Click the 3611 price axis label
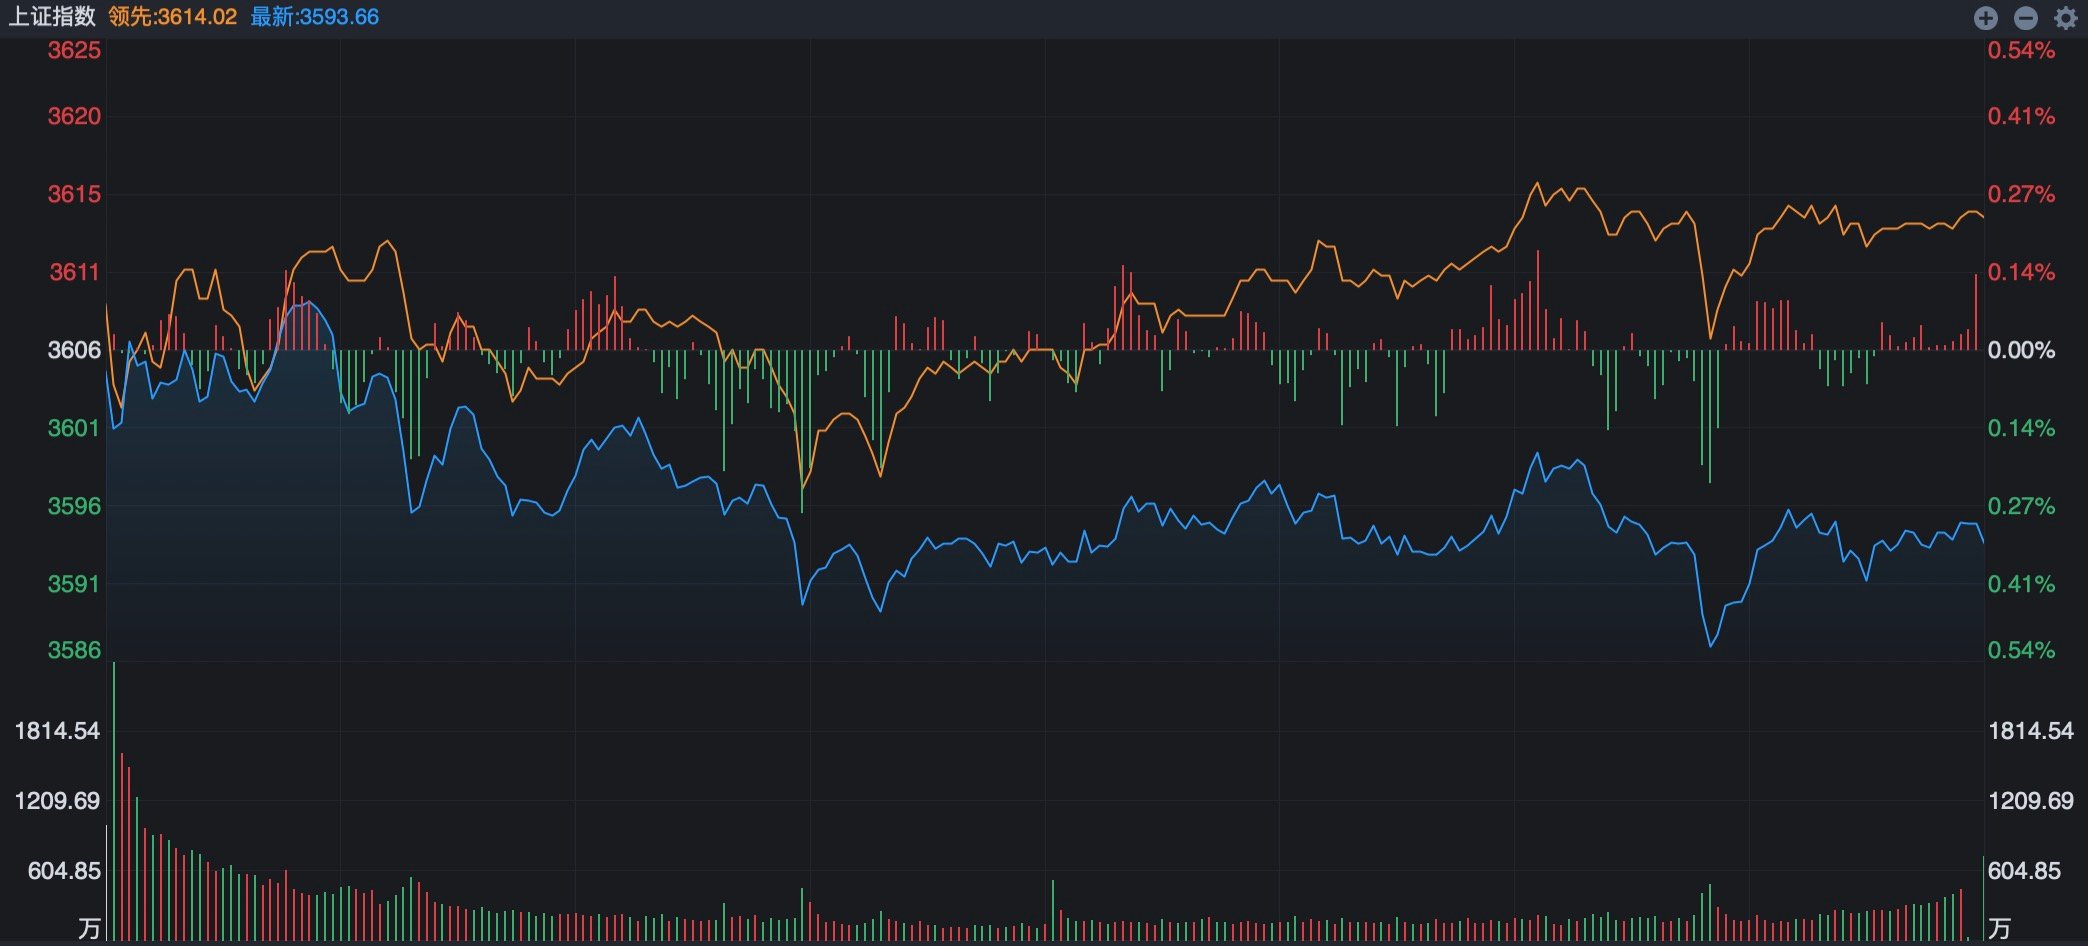The height and width of the screenshot is (946, 2088). 75,272
